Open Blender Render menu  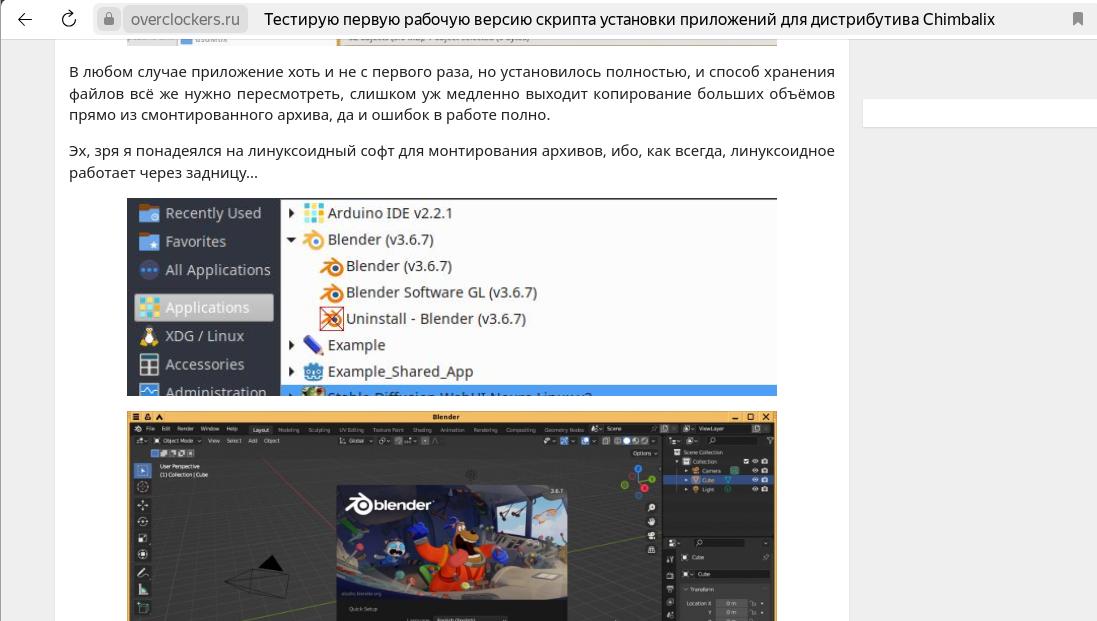(185, 429)
